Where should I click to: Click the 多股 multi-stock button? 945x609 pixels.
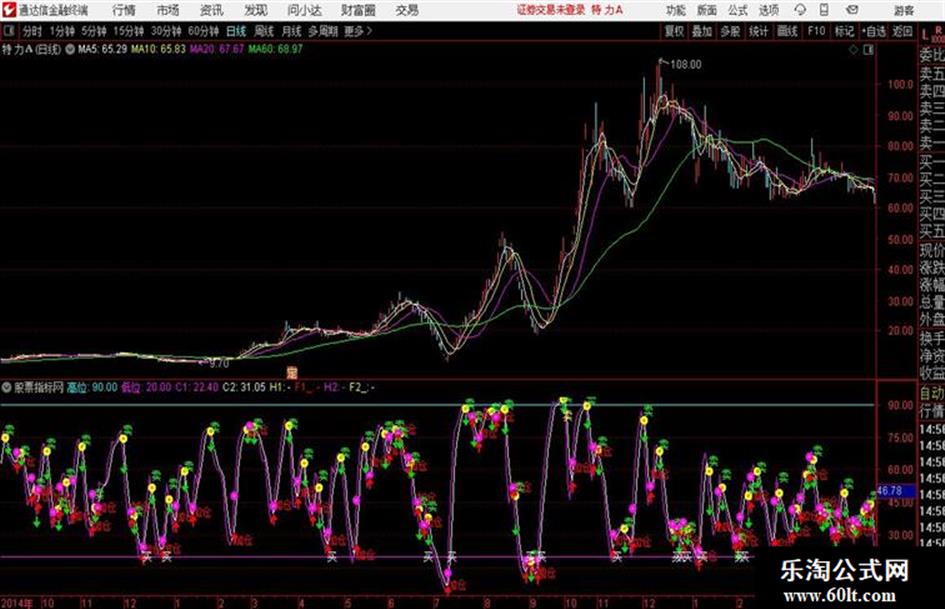click(x=730, y=31)
